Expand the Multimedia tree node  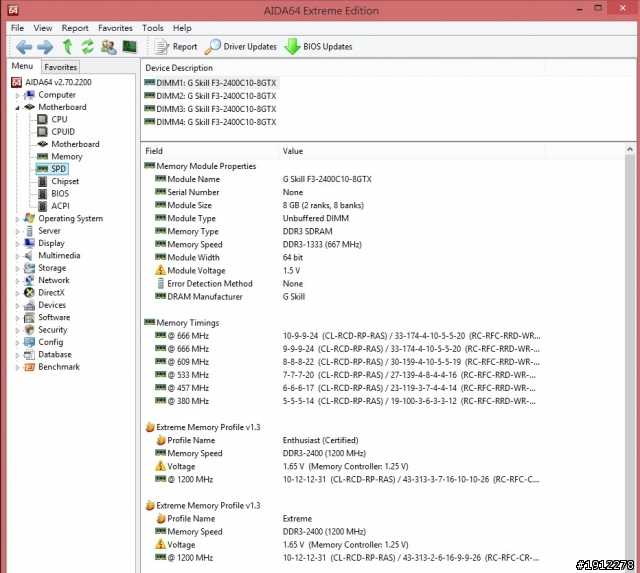pos(17,256)
